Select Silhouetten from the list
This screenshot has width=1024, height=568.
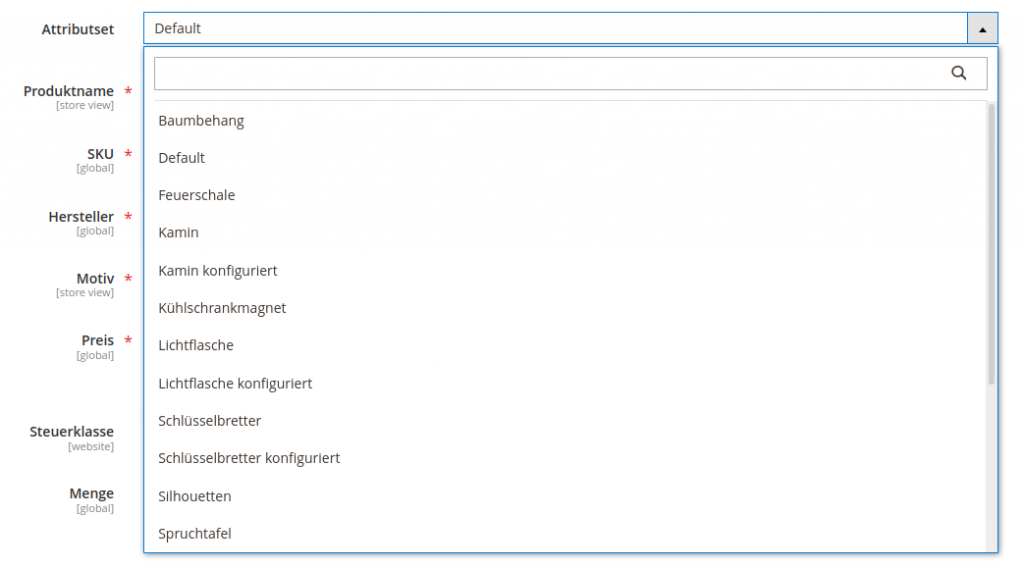click(x=195, y=497)
